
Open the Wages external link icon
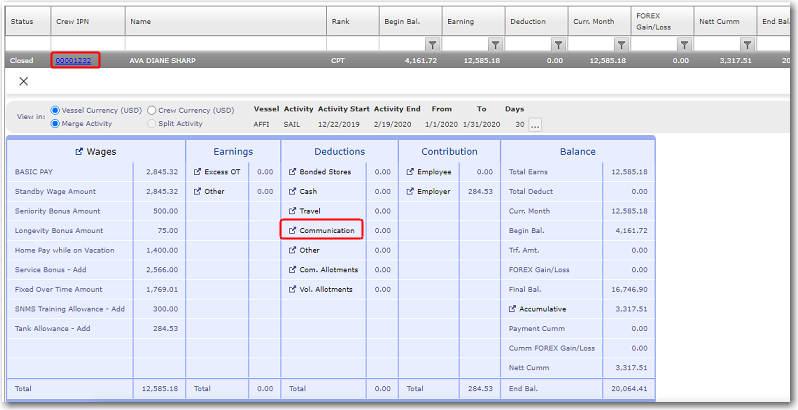(80, 152)
